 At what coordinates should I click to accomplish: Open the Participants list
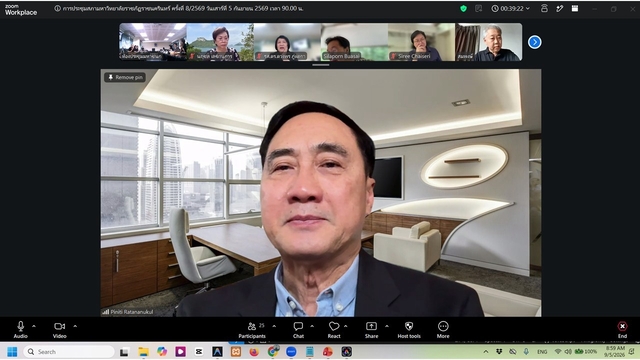tap(252, 330)
